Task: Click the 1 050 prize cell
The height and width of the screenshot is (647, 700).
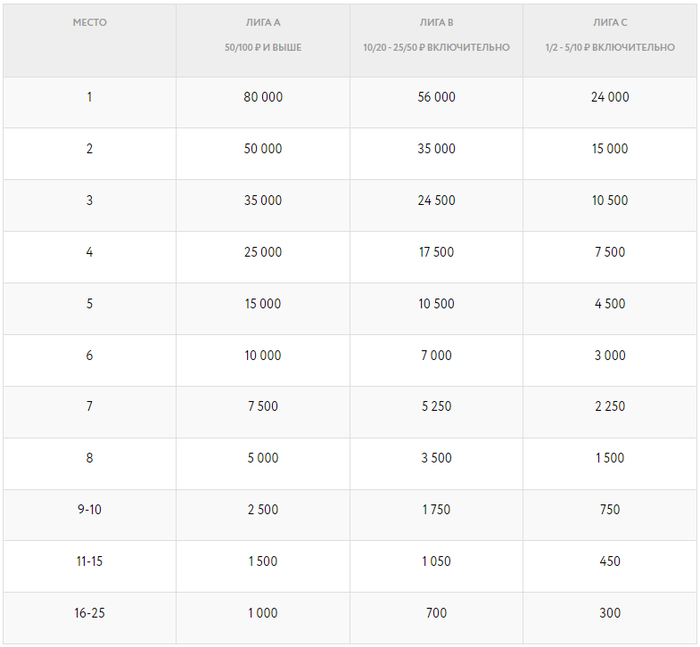Action: pos(436,561)
